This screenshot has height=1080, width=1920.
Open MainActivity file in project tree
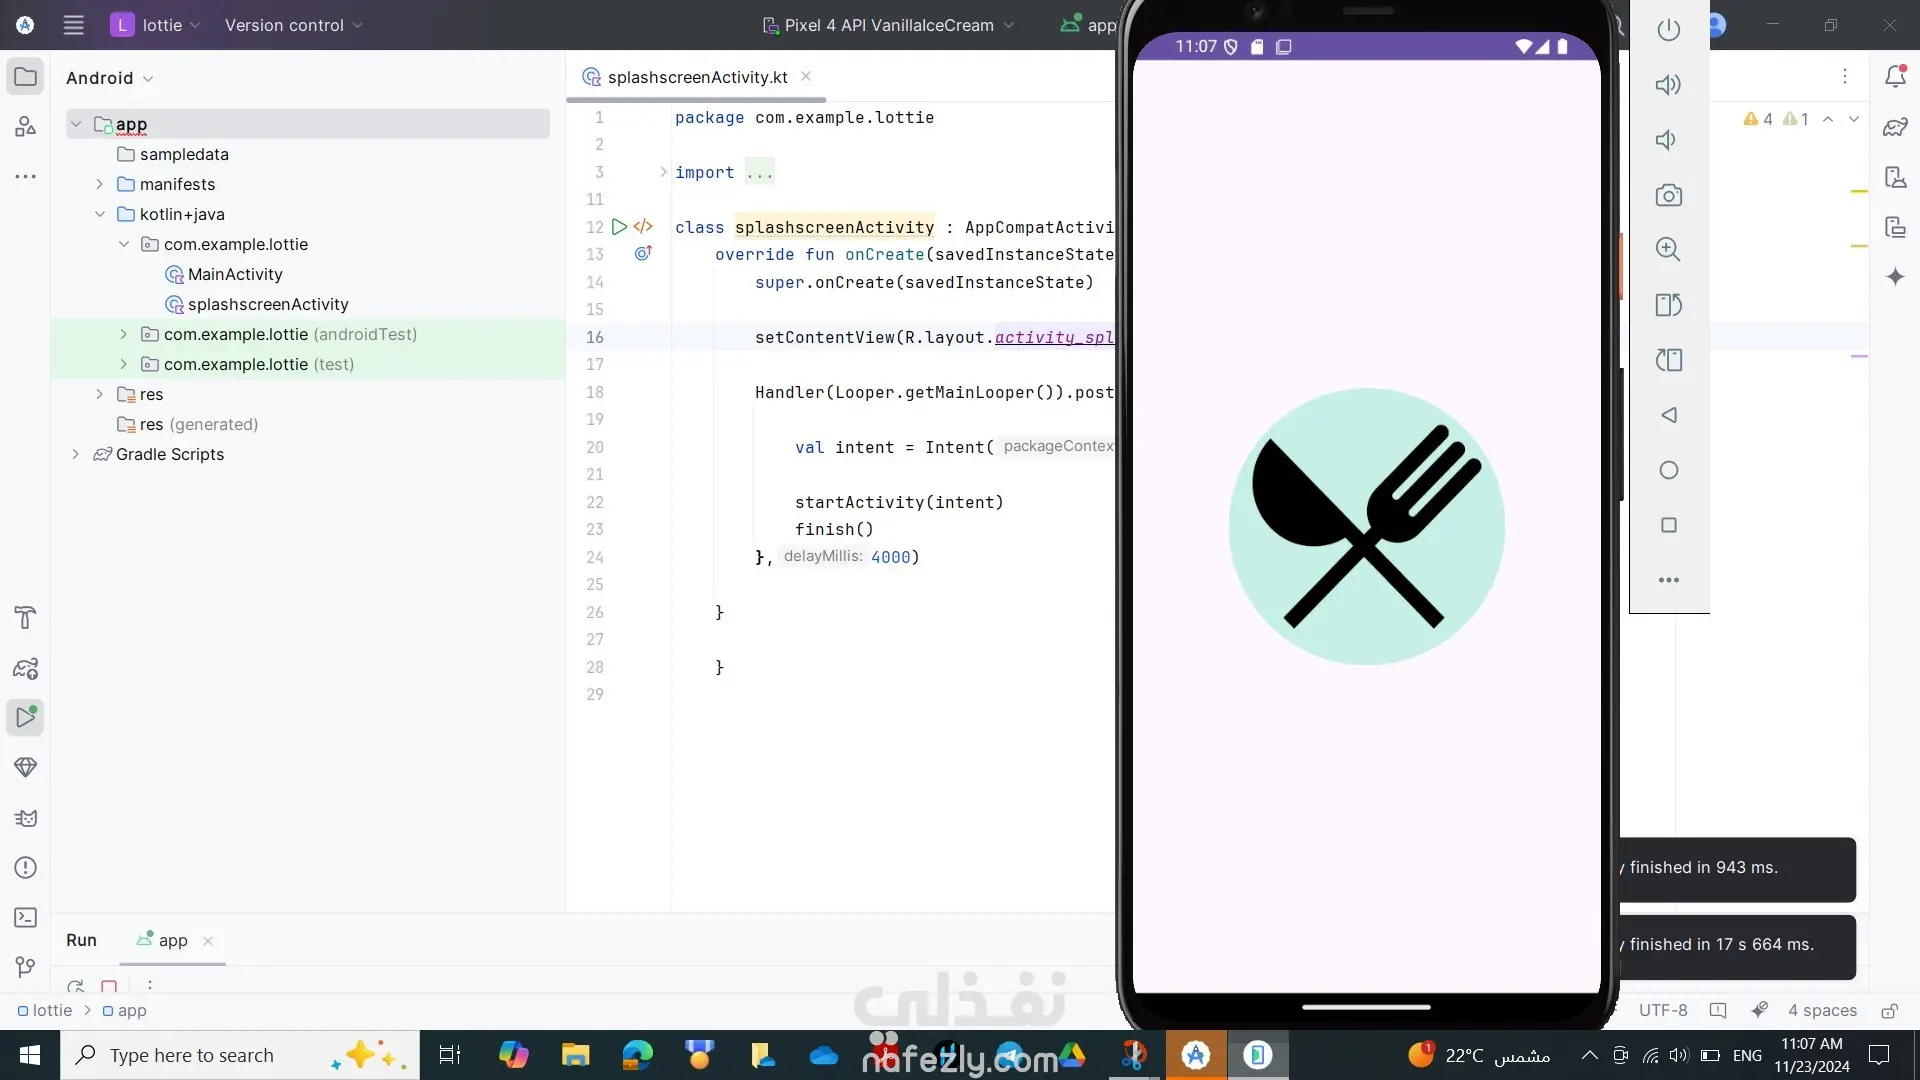pos(235,274)
